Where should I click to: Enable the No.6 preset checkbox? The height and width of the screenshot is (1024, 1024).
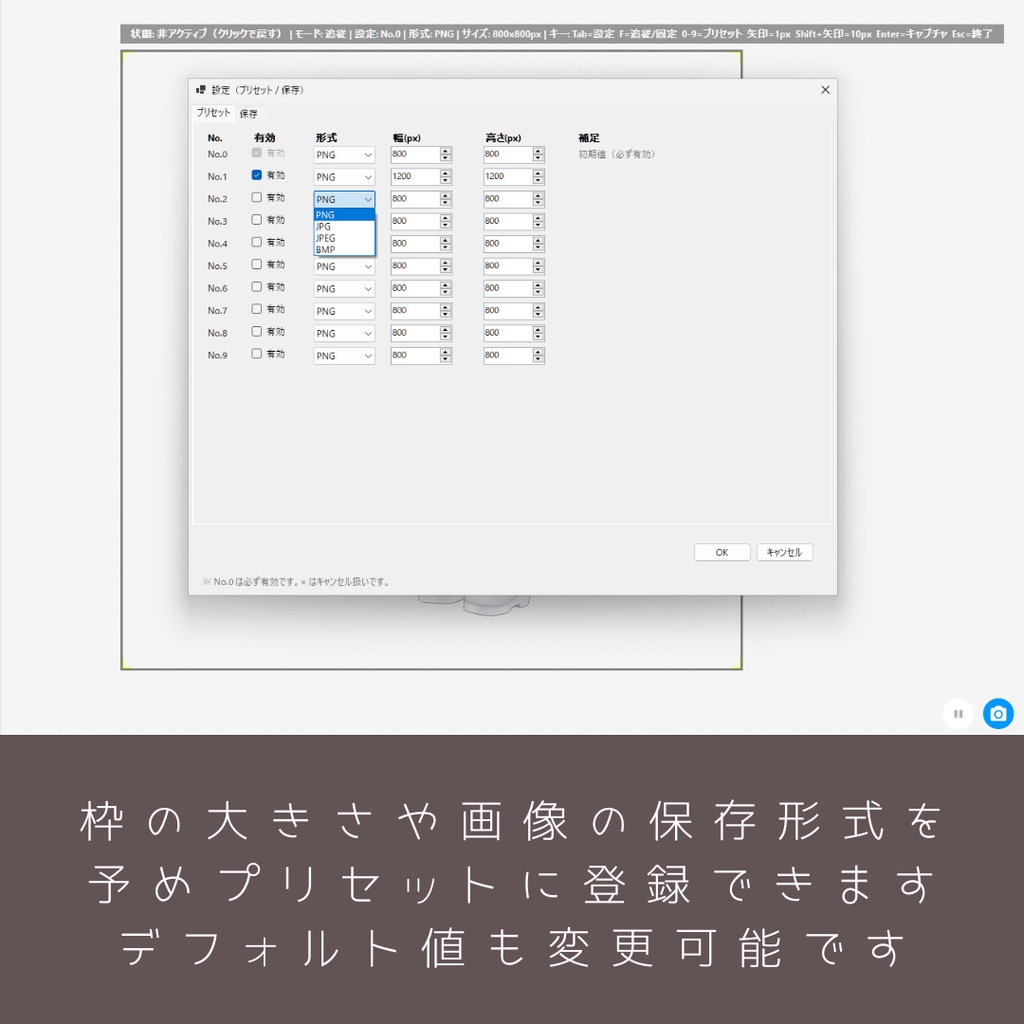pos(257,287)
